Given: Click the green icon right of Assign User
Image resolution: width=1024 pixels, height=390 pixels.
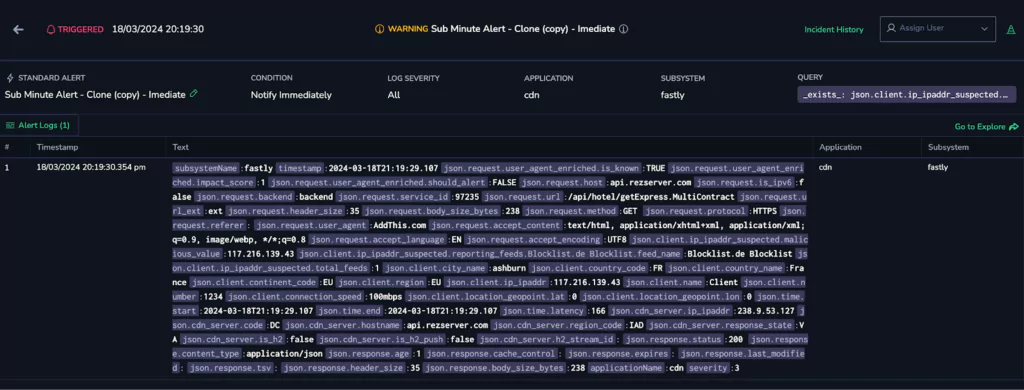Looking at the screenshot, I should [1010, 29].
